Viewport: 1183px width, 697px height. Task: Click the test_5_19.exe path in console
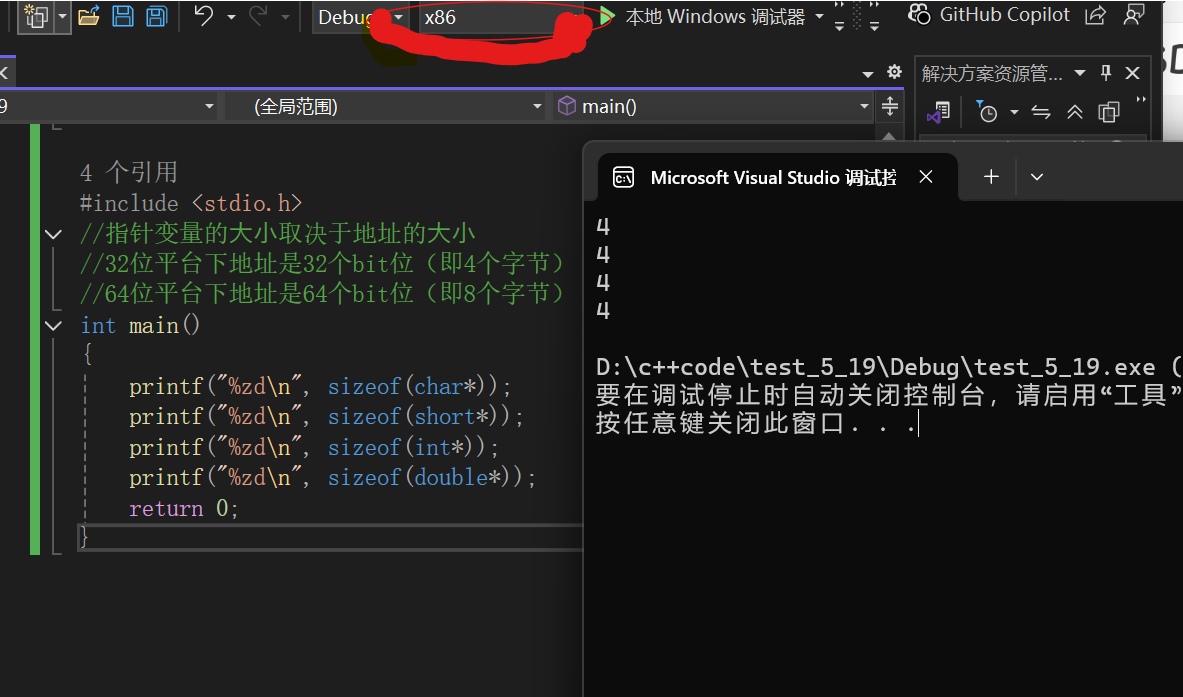pyautogui.click(x=875, y=367)
